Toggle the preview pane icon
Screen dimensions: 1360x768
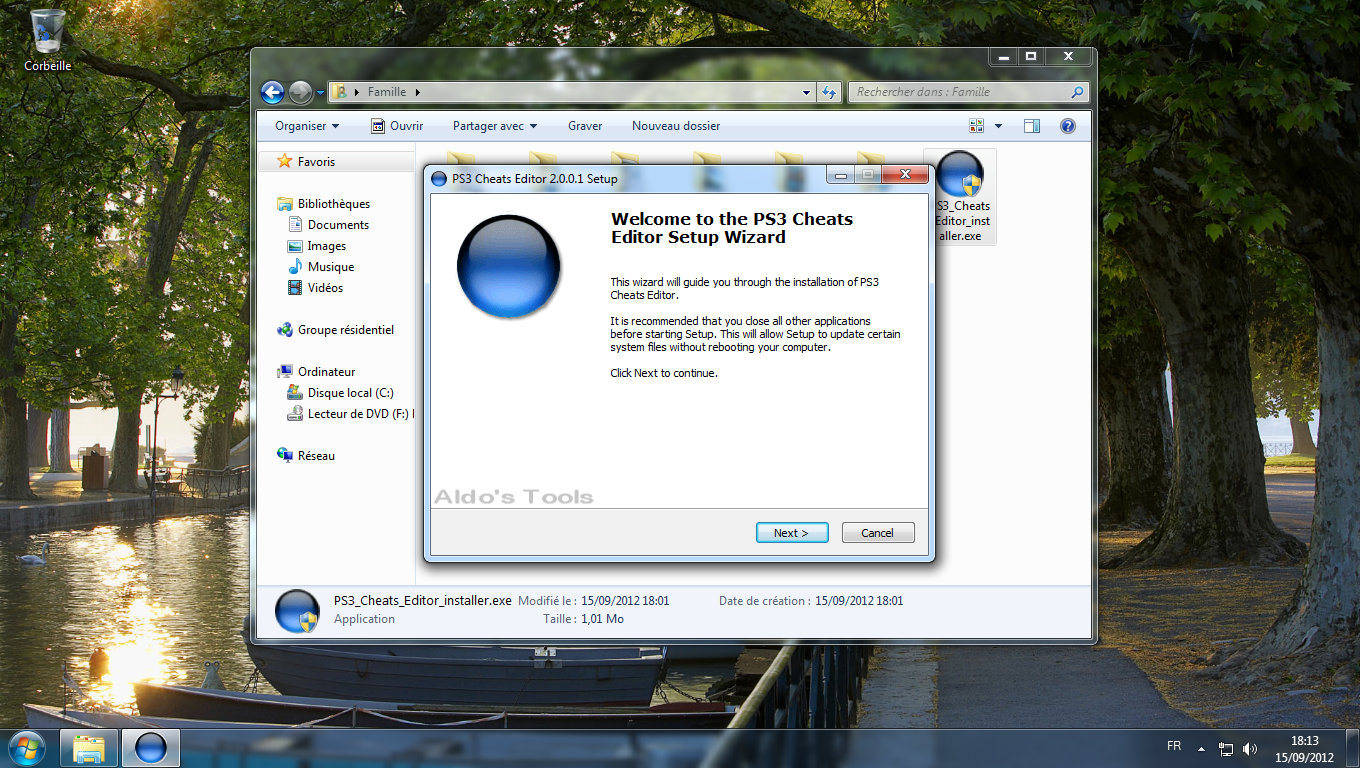(x=1032, y=126)
